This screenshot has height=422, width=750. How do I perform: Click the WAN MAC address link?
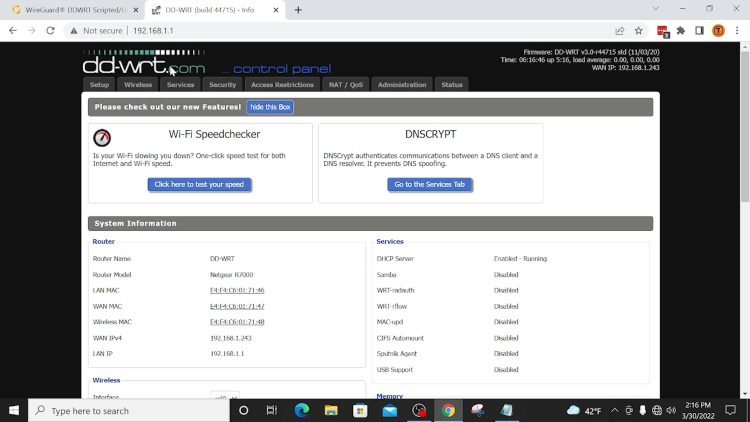click(x=237, y=306)
